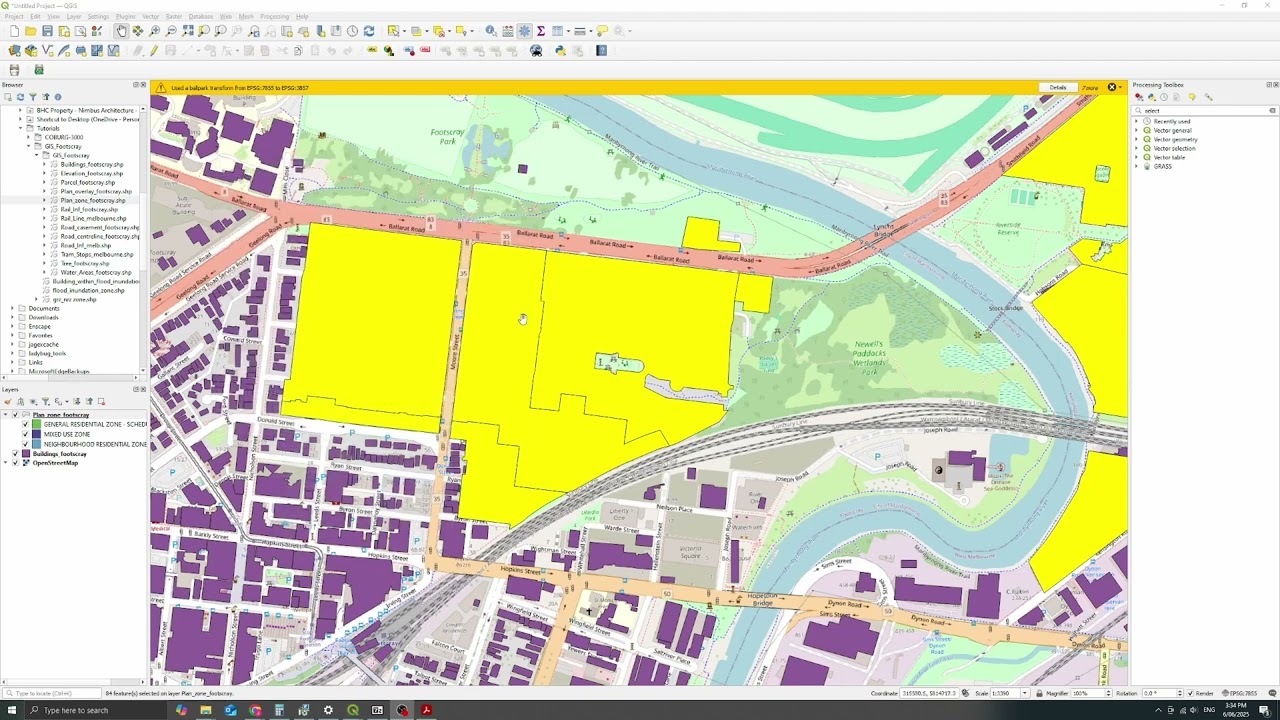The image size is (1280, 720).
Task: Open the Processing menu
Action: tap(274, 17)
